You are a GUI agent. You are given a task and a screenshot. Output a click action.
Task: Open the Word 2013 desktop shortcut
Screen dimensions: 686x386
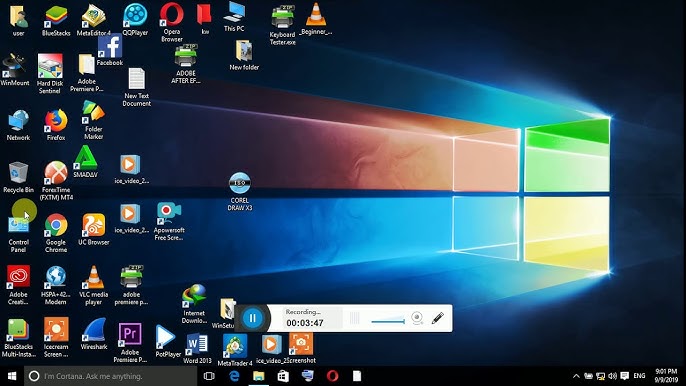(197, 349)
